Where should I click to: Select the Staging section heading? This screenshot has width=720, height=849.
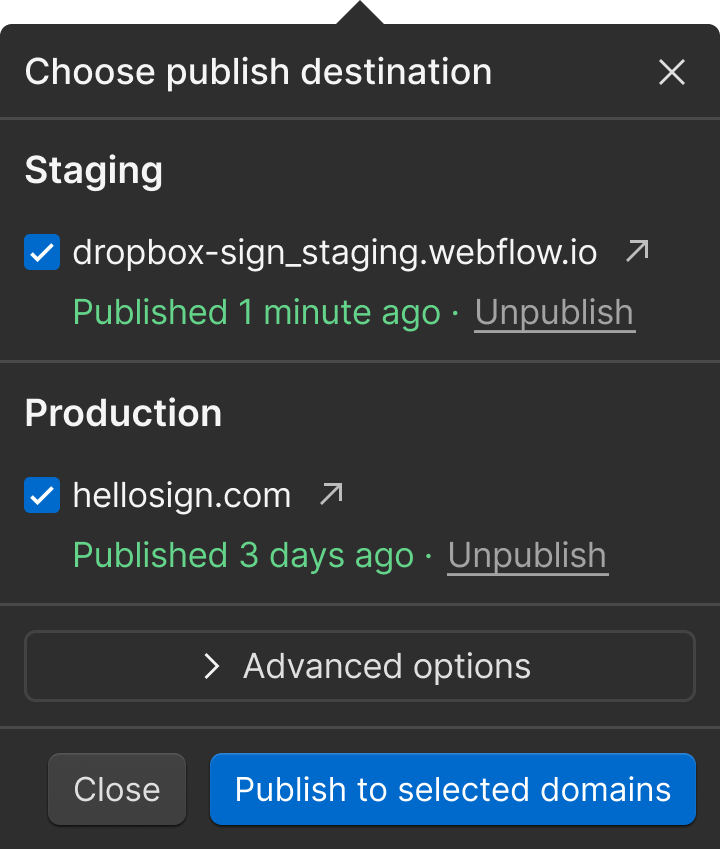coord(94,170)
